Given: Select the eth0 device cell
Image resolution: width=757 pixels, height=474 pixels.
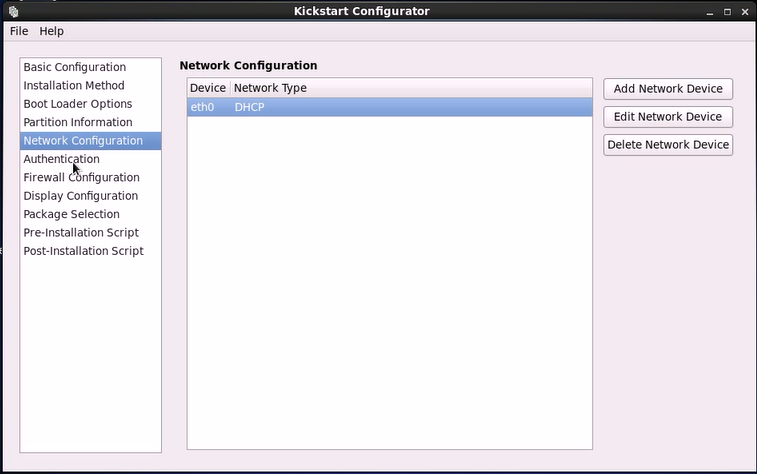Looking at the screenshot, I should tap(209, 107).
